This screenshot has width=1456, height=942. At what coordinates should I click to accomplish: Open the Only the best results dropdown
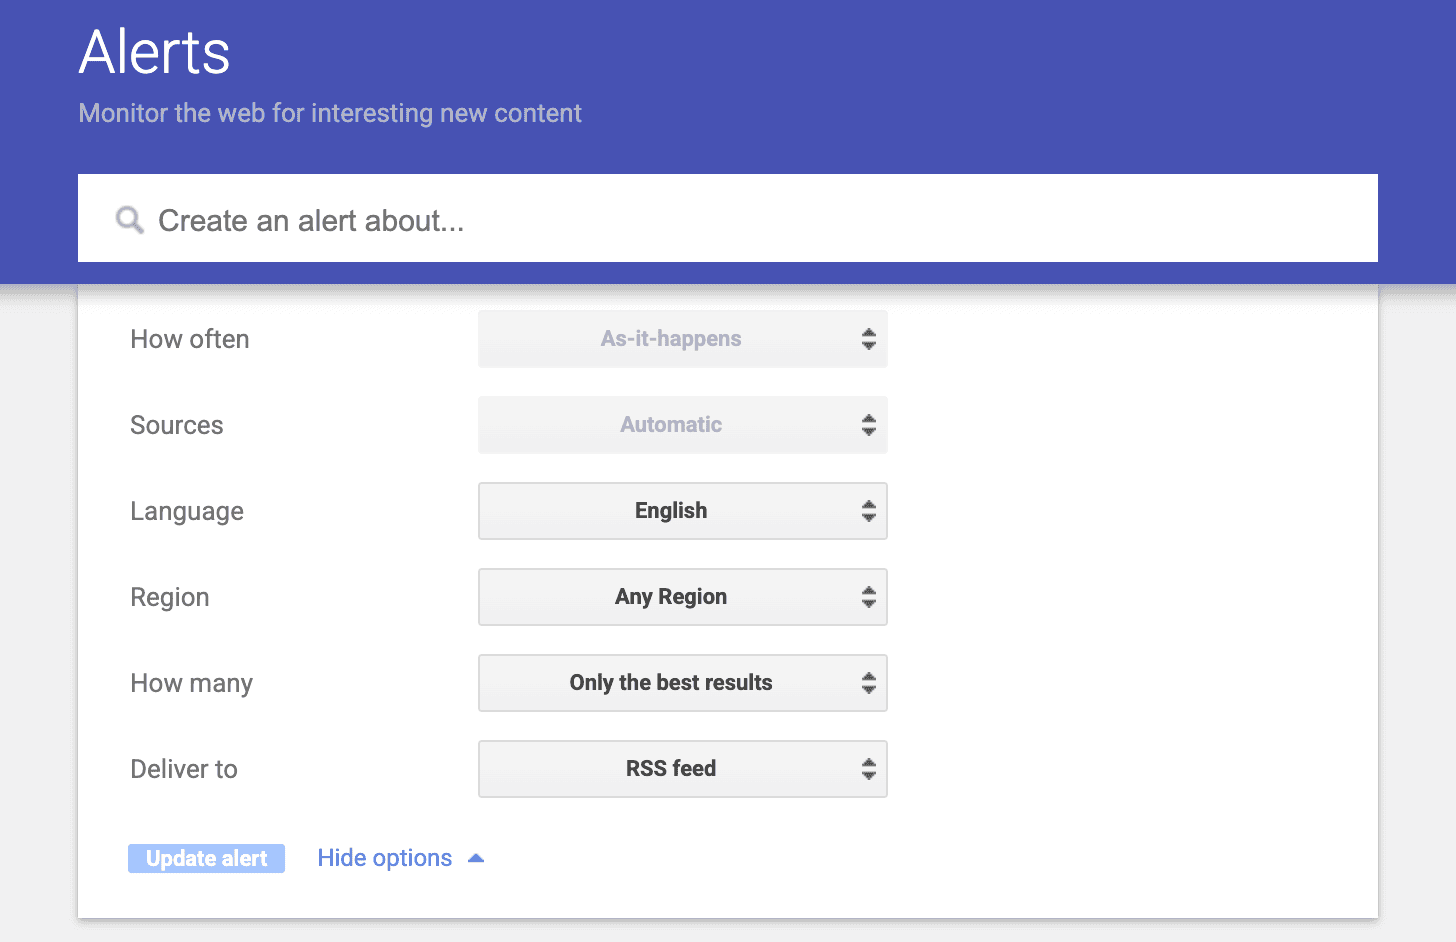pos(683,683)
